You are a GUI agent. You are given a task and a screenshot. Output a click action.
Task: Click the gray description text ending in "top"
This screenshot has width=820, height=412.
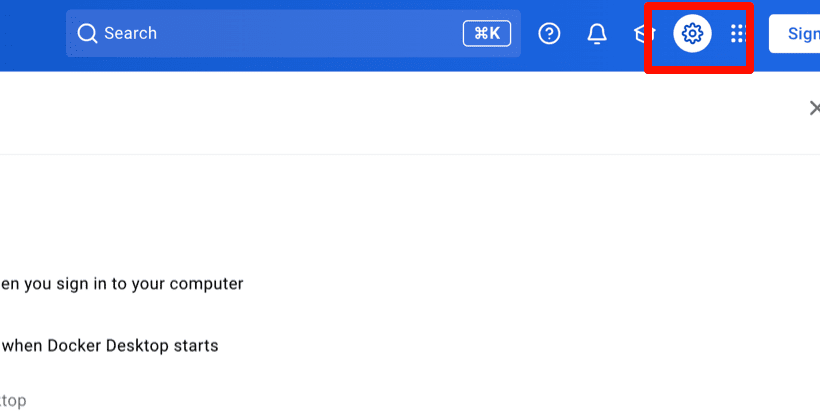13,401
